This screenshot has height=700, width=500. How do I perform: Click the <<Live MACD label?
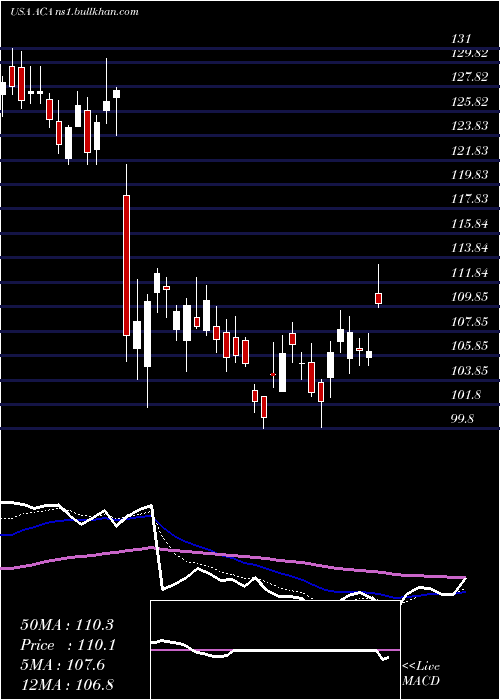pos(421,674)
